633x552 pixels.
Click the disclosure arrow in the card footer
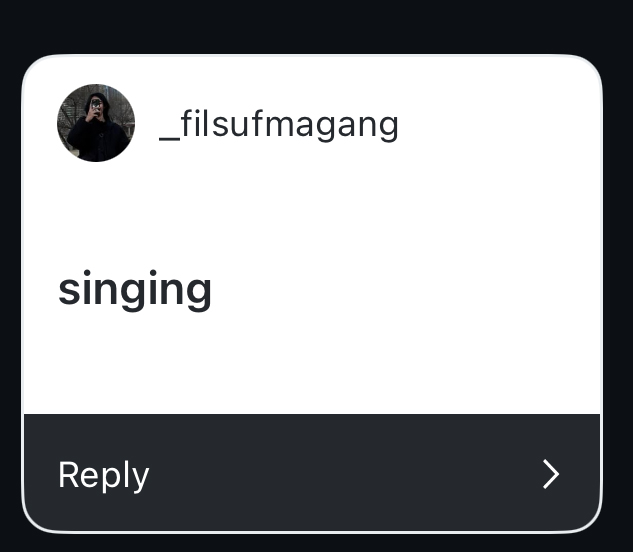550,475
